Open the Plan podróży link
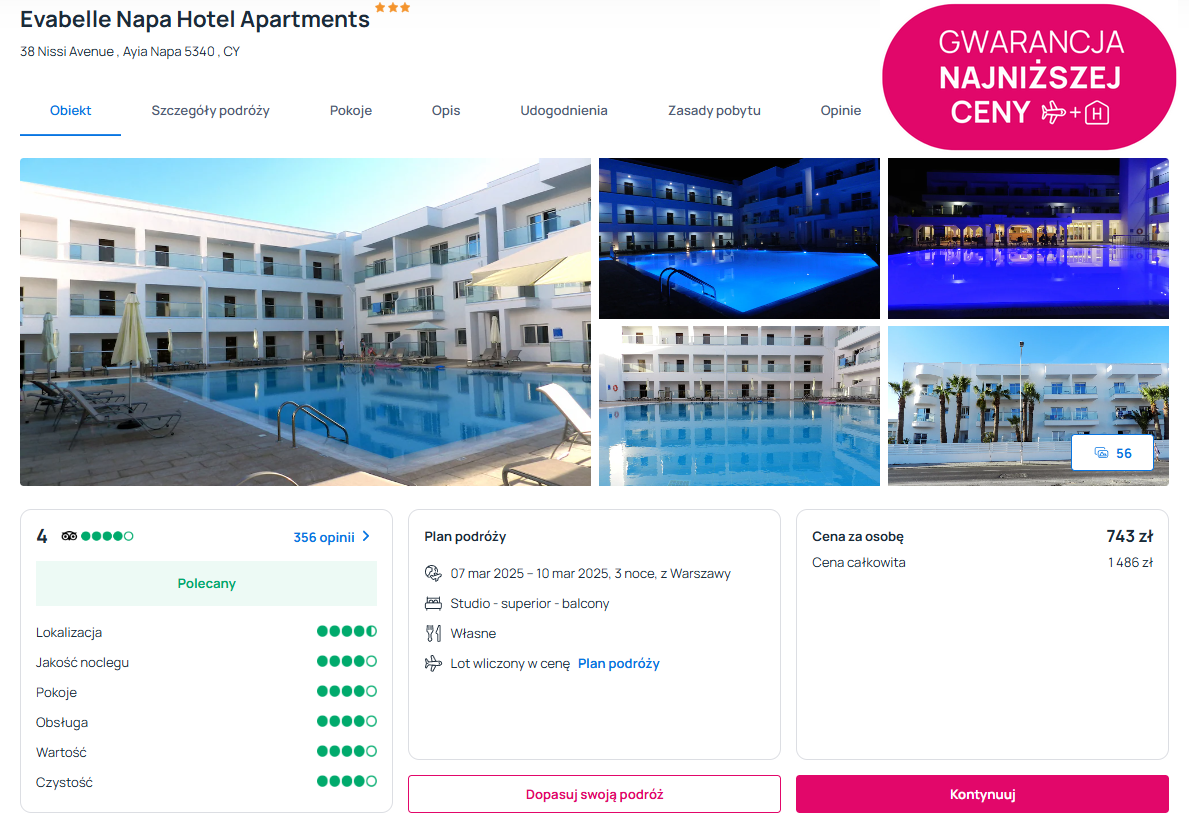 (x=619, y=664)
